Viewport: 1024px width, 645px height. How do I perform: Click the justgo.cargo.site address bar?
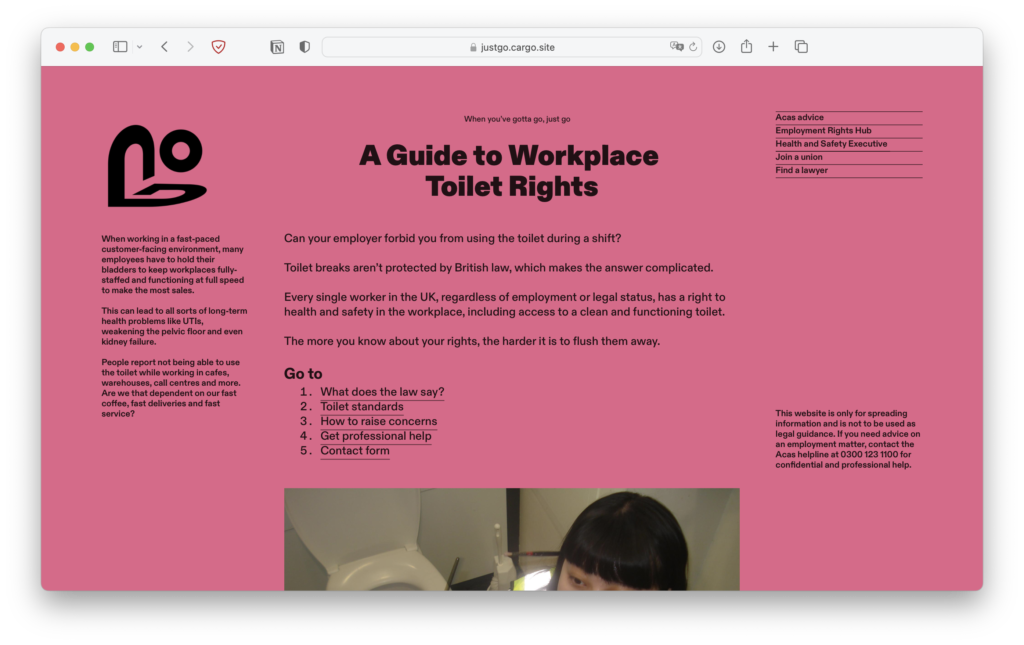tap(512, 47)
